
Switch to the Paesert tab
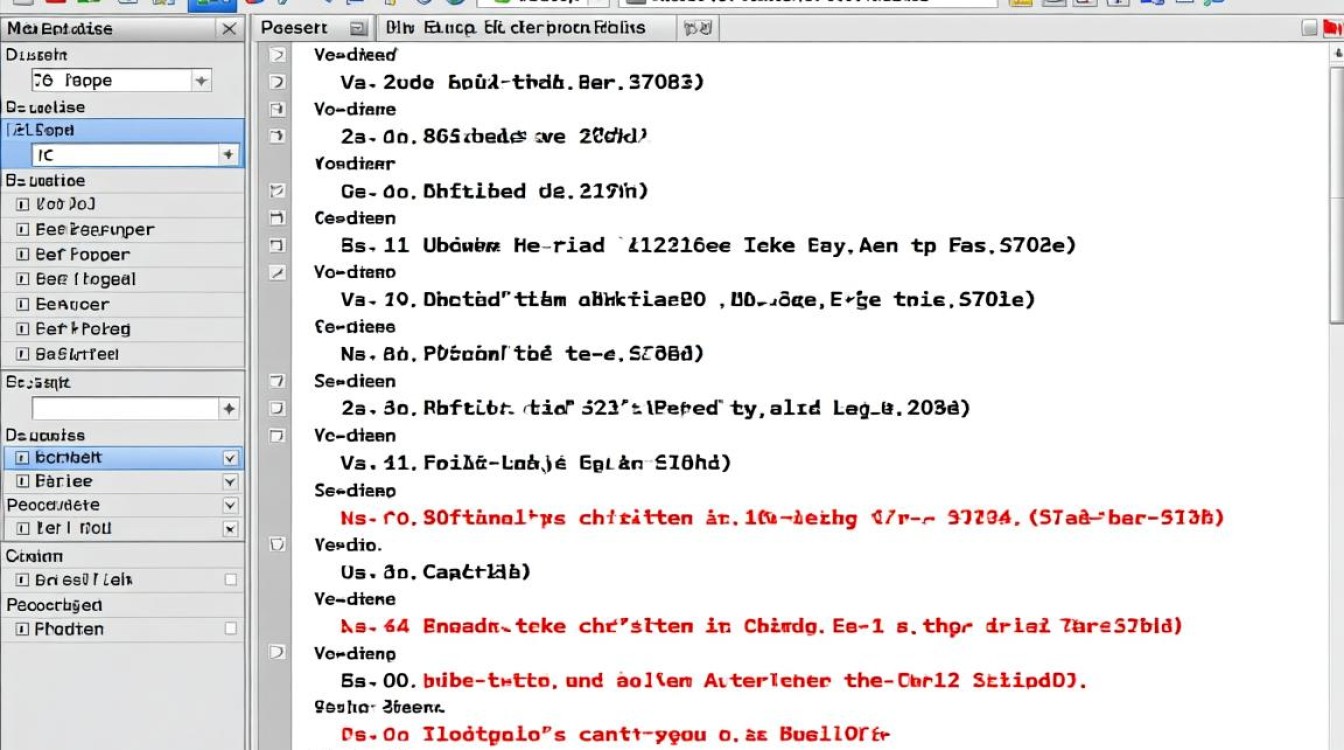tap(294, 28)
